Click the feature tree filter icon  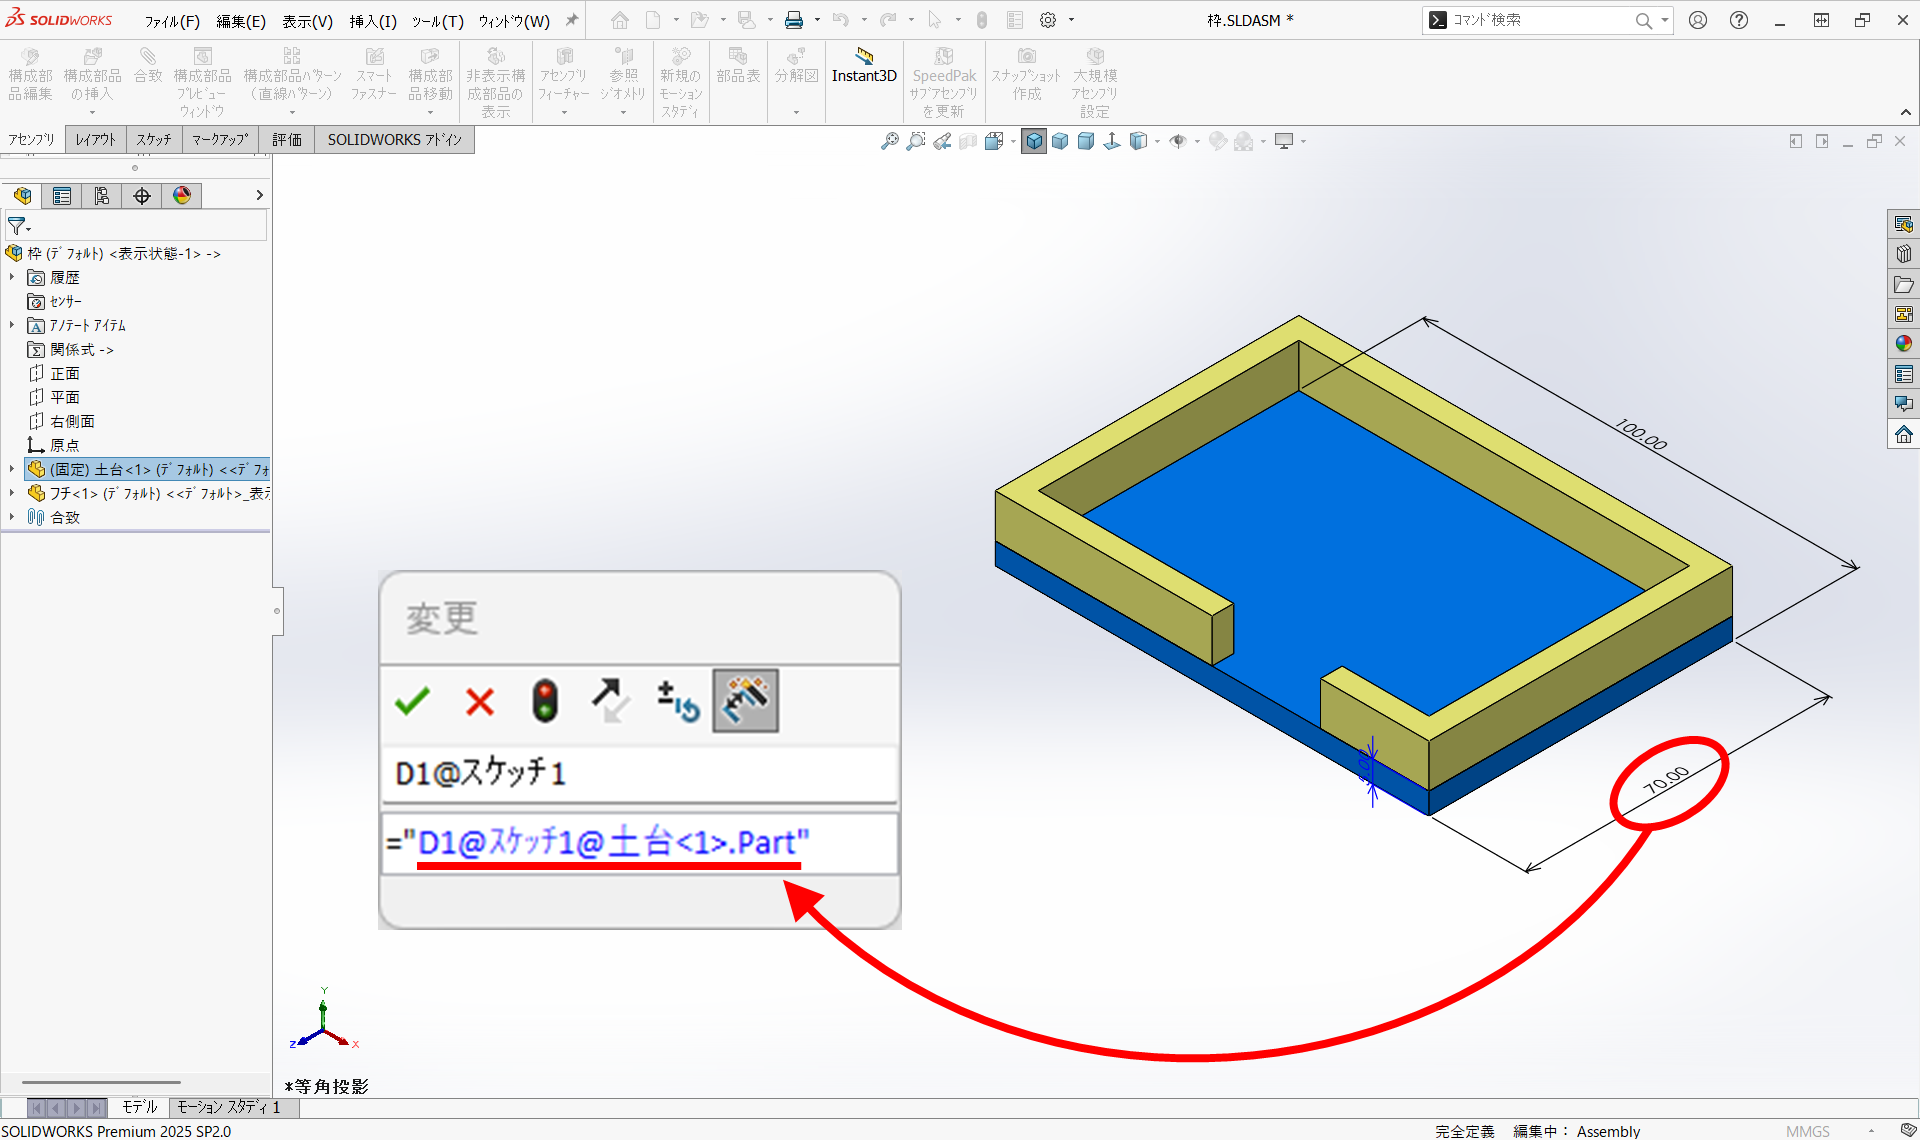[17, 227]
